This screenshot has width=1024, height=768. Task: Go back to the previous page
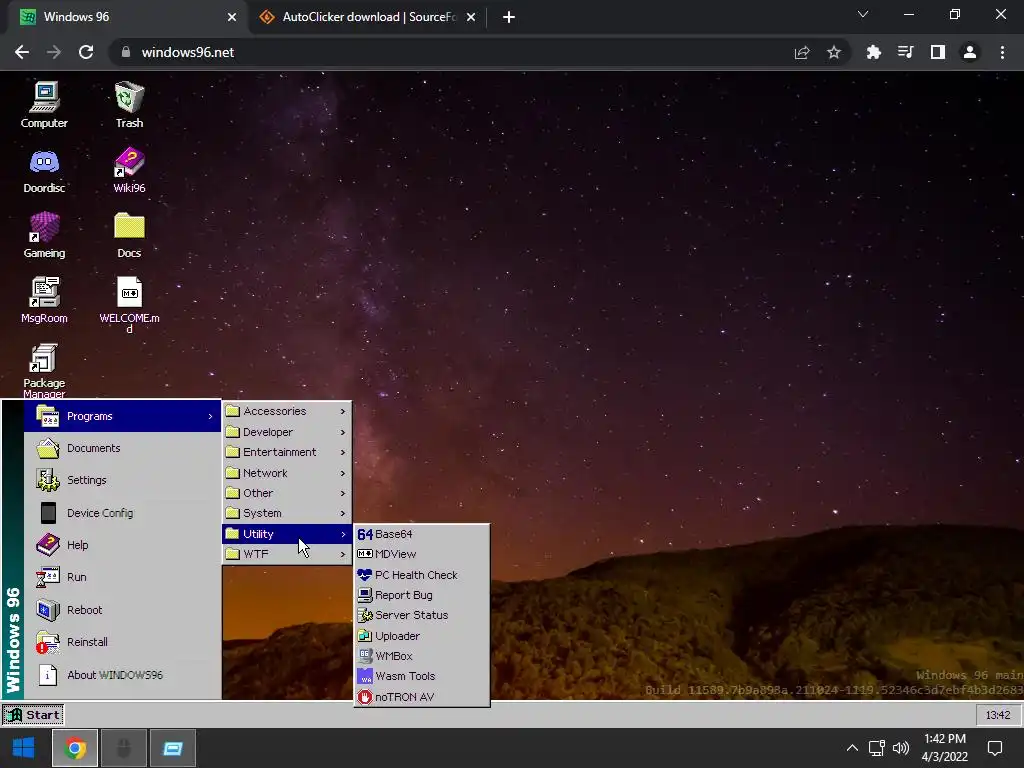tap(22, 52)
